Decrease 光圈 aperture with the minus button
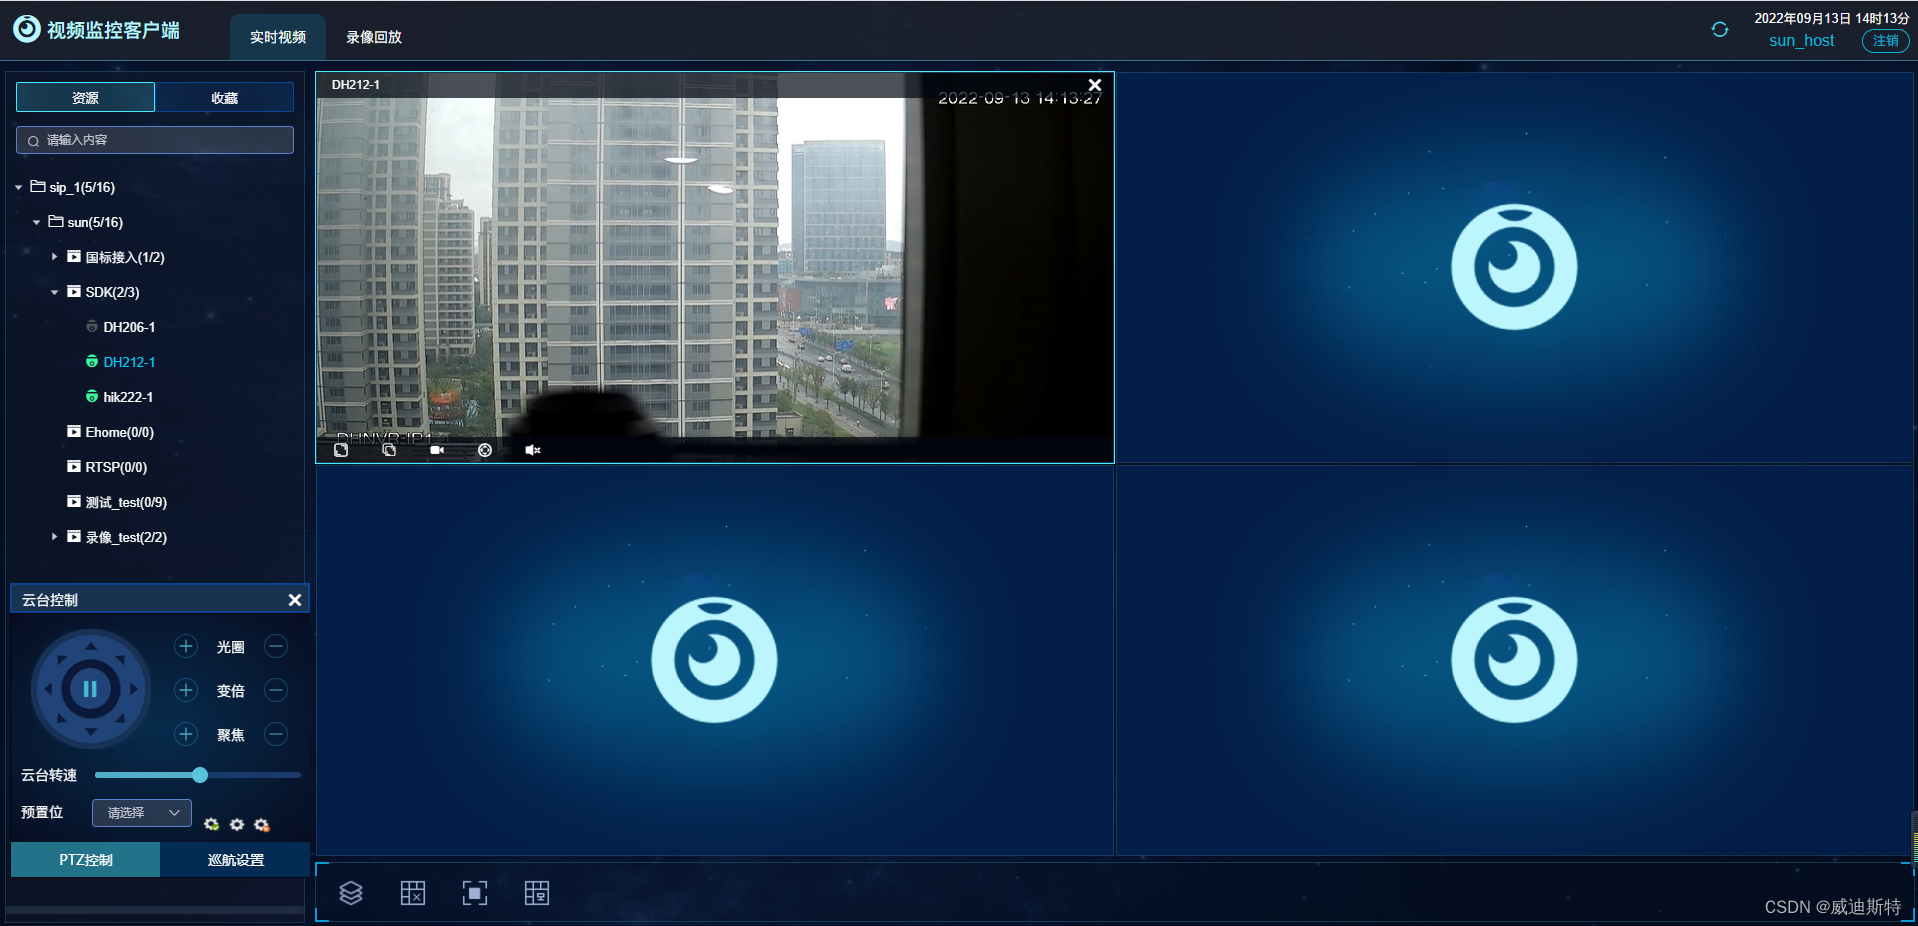 [276, 646]
